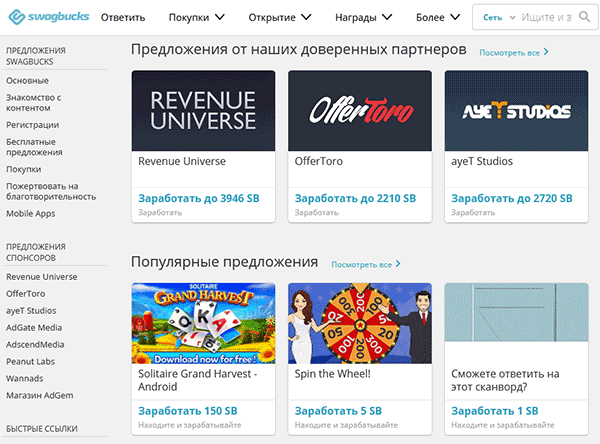Click the search magnifier icon
The height and width of the screenshot is (444, 600).
[584, 17]
